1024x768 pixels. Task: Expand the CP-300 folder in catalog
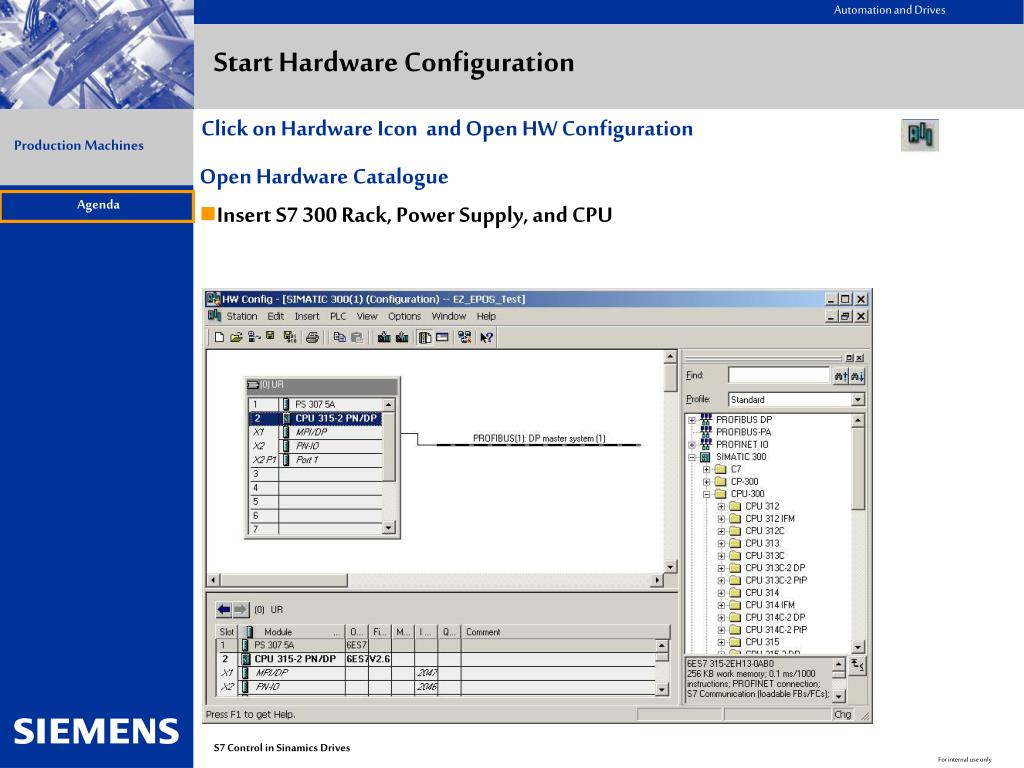click(706, 482)
